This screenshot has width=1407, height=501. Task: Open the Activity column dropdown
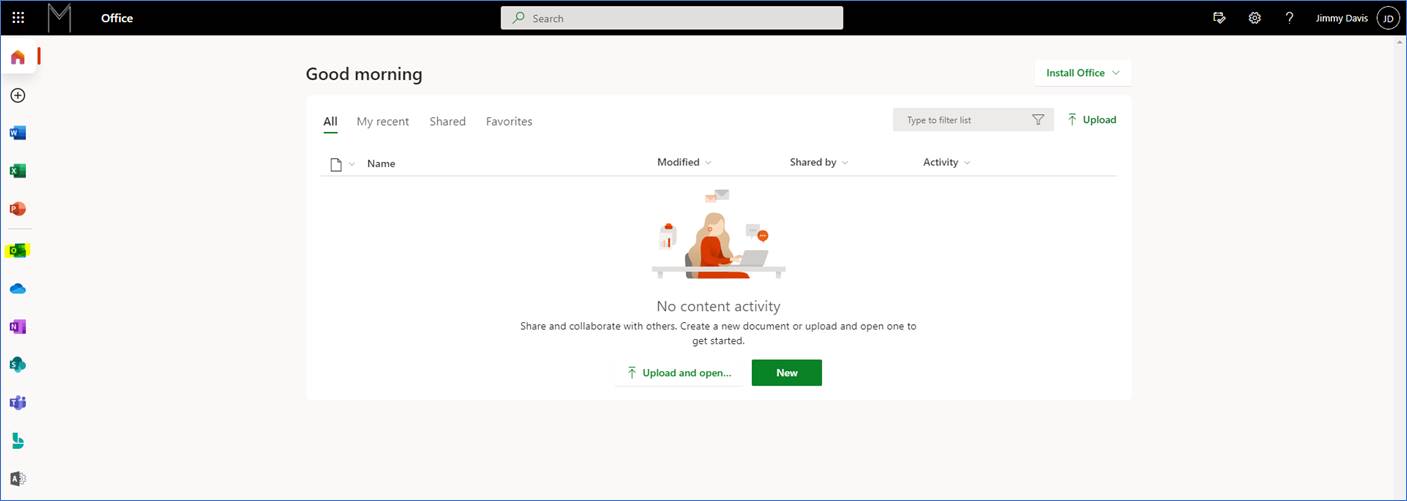coord(946,162)
